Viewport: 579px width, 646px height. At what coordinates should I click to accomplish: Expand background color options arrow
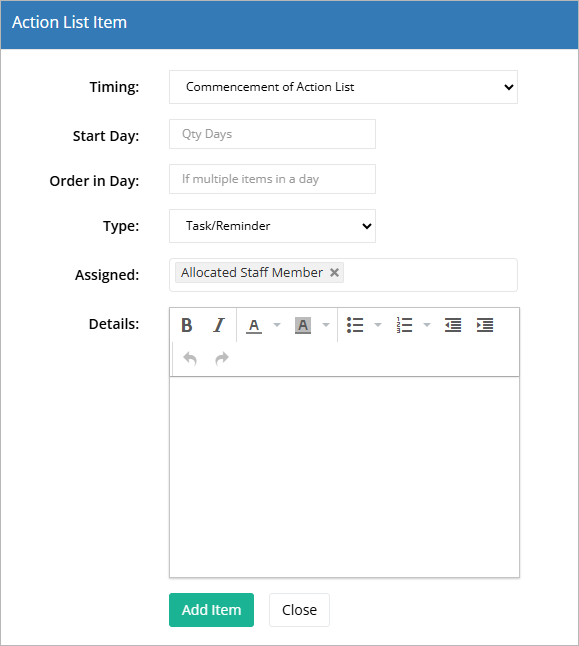click(326, 325)
